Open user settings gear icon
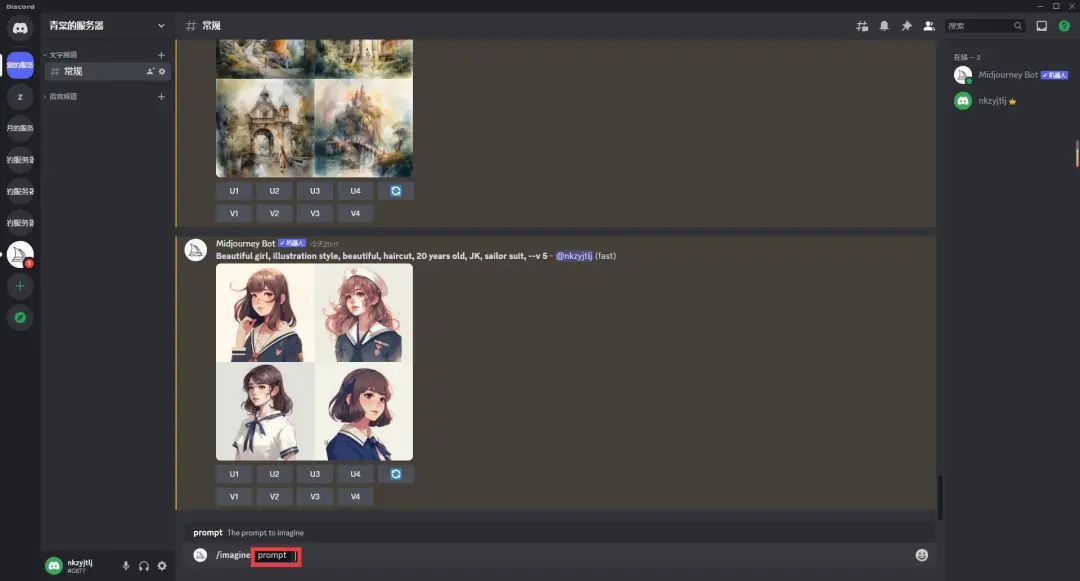This screenshot has width=1080, height=581. point(162,566)
